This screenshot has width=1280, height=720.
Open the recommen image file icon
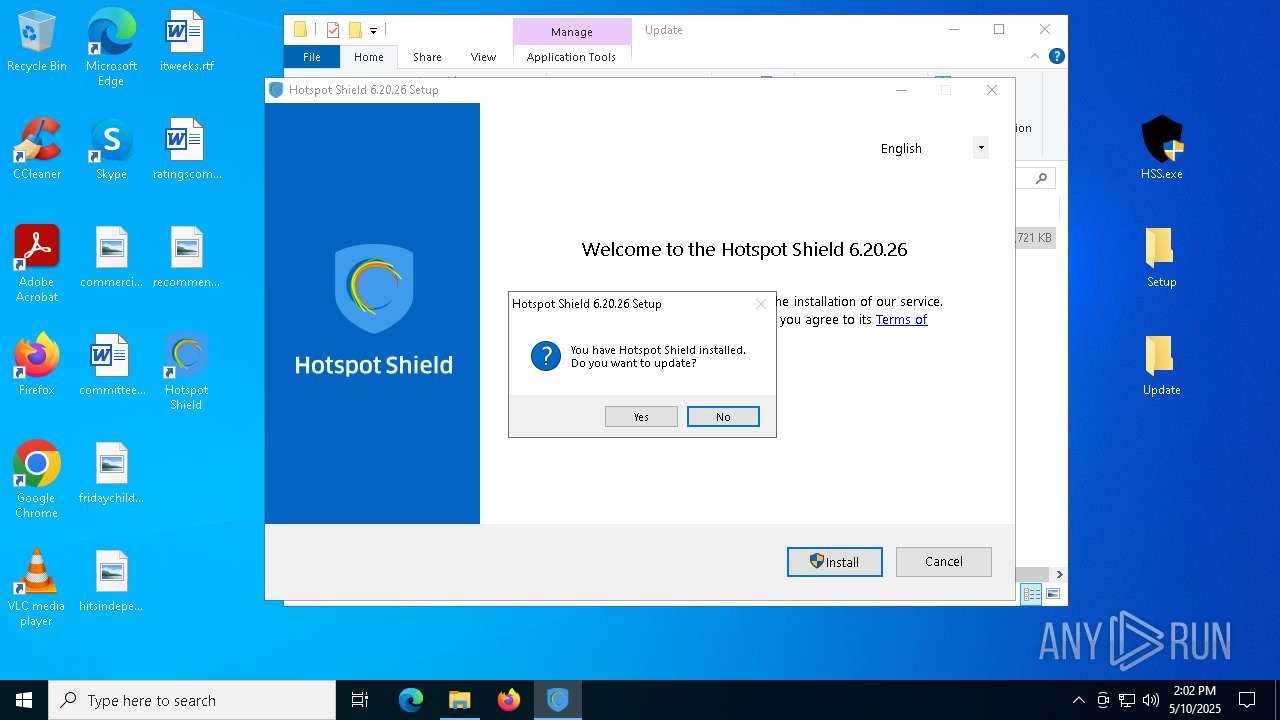pos(186,258)
